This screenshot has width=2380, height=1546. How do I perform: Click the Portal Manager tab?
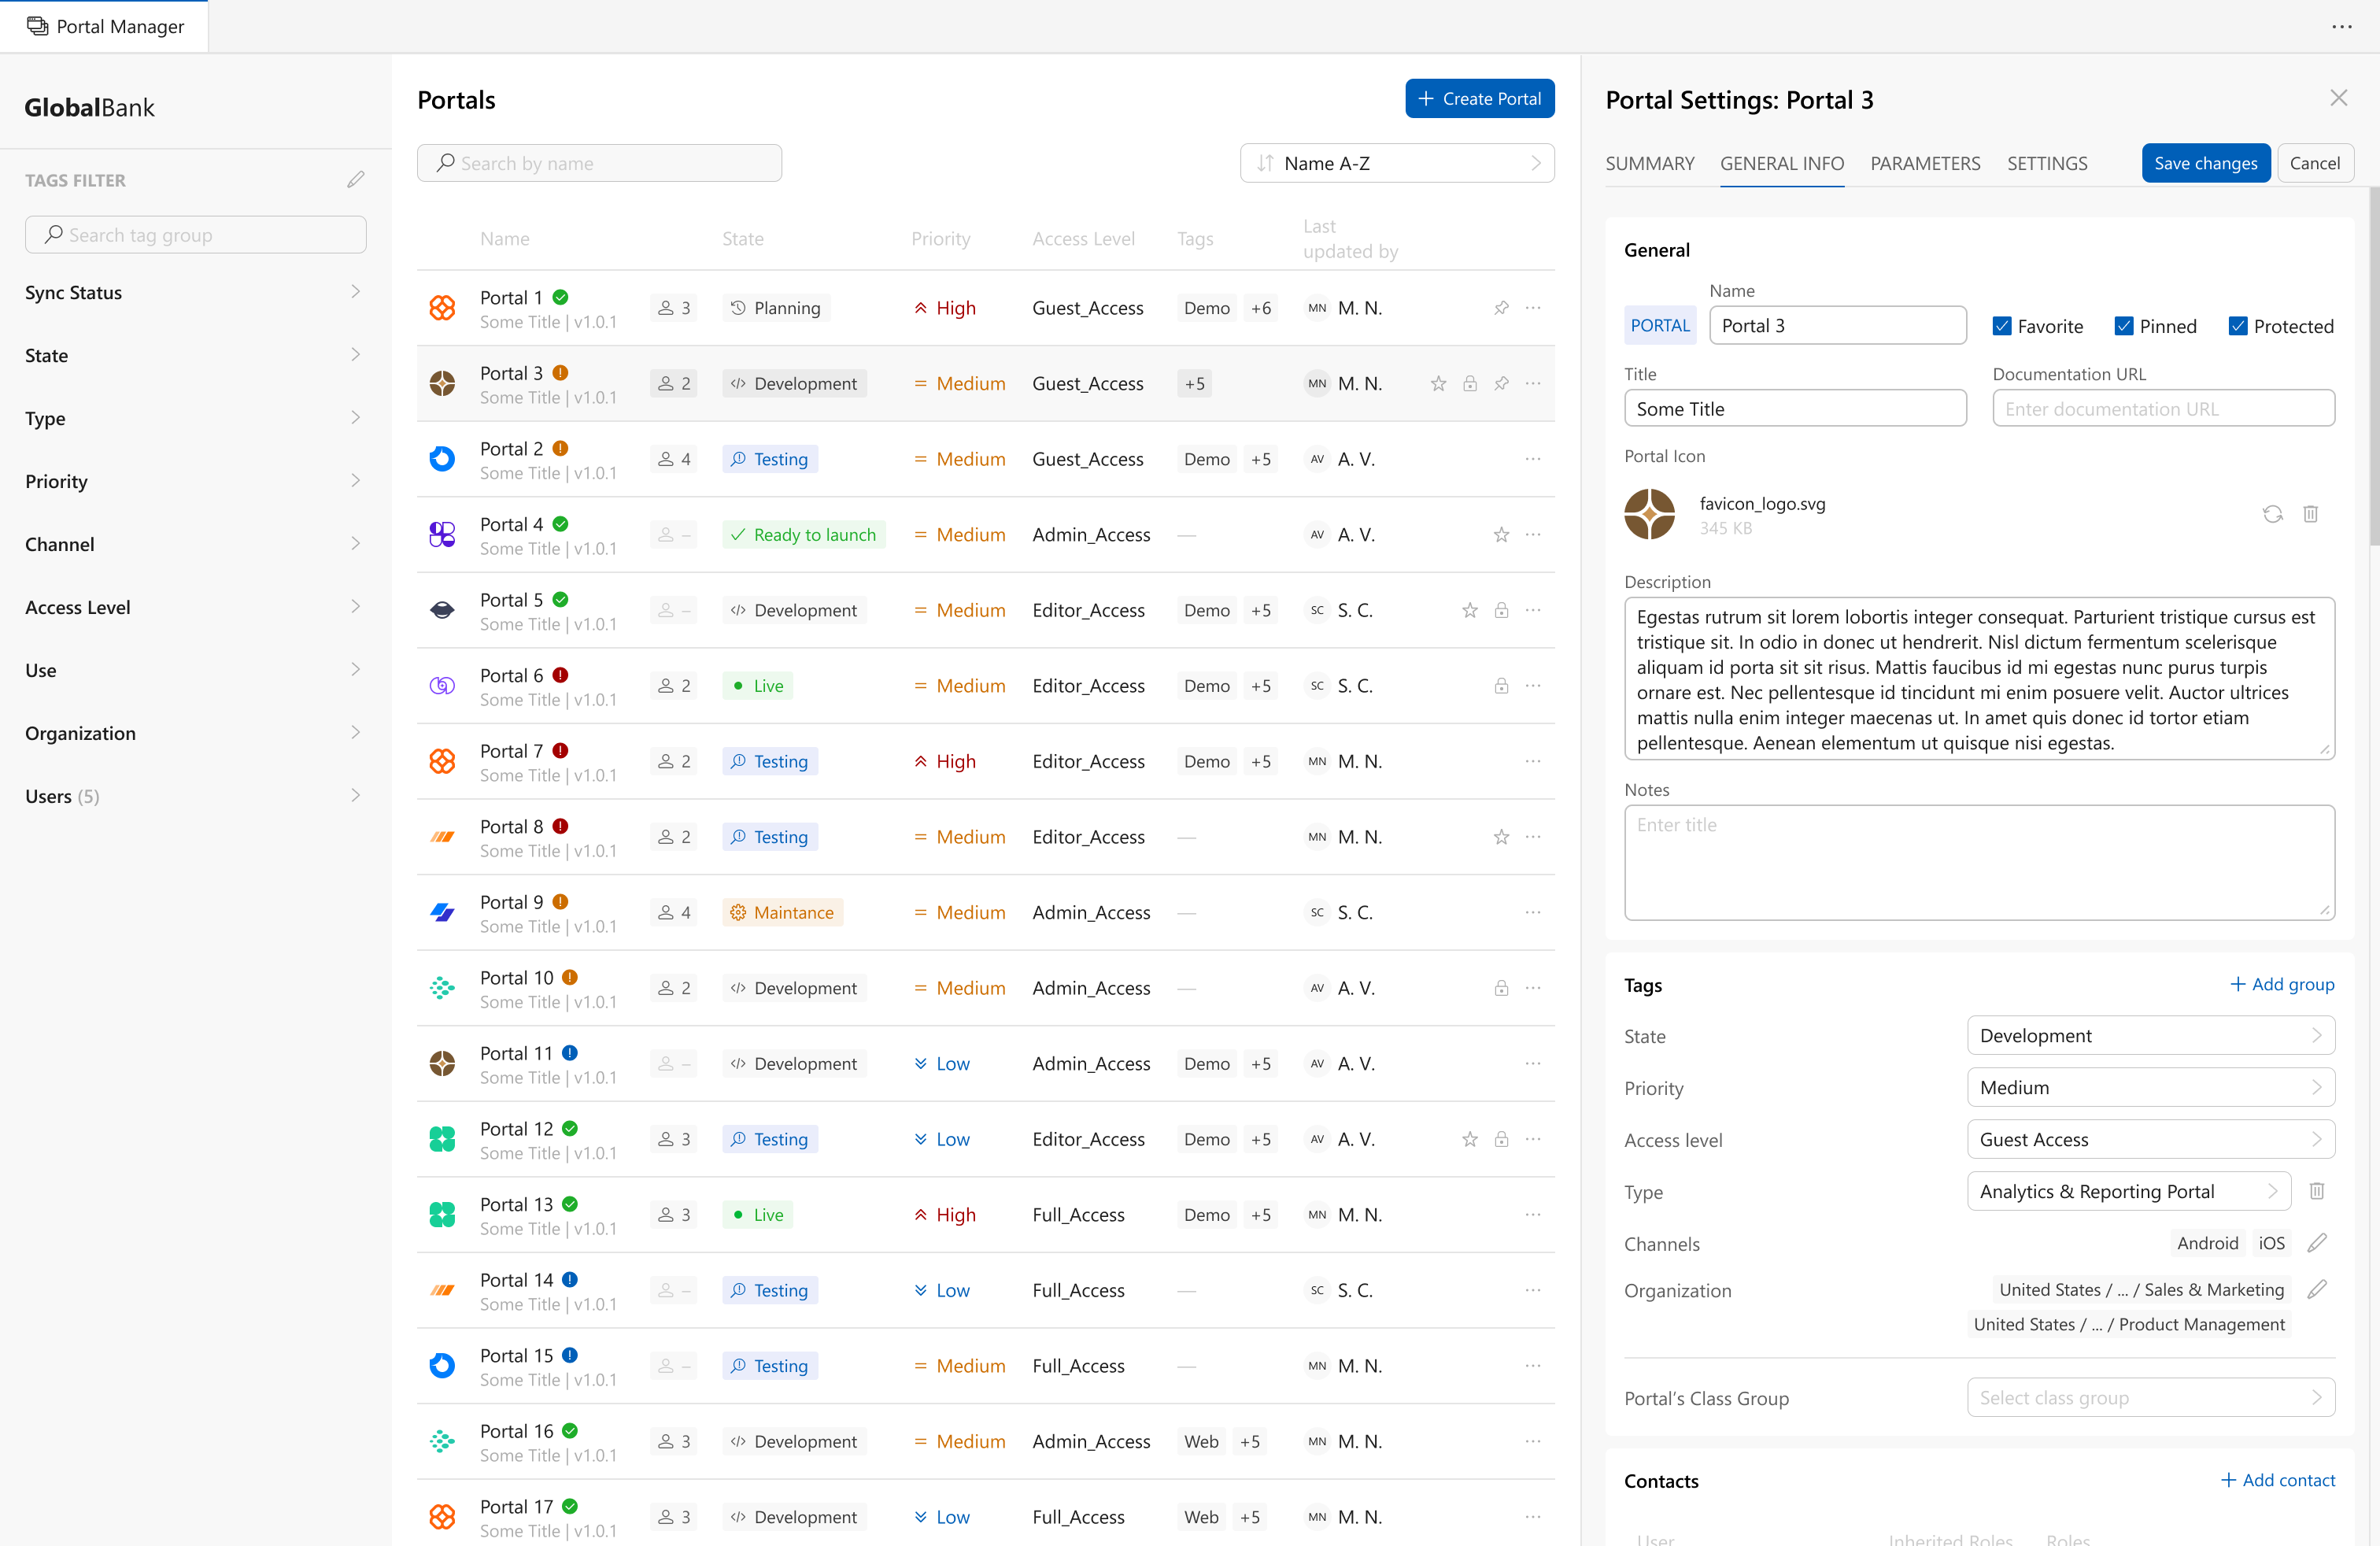click(x=105, y=27)
